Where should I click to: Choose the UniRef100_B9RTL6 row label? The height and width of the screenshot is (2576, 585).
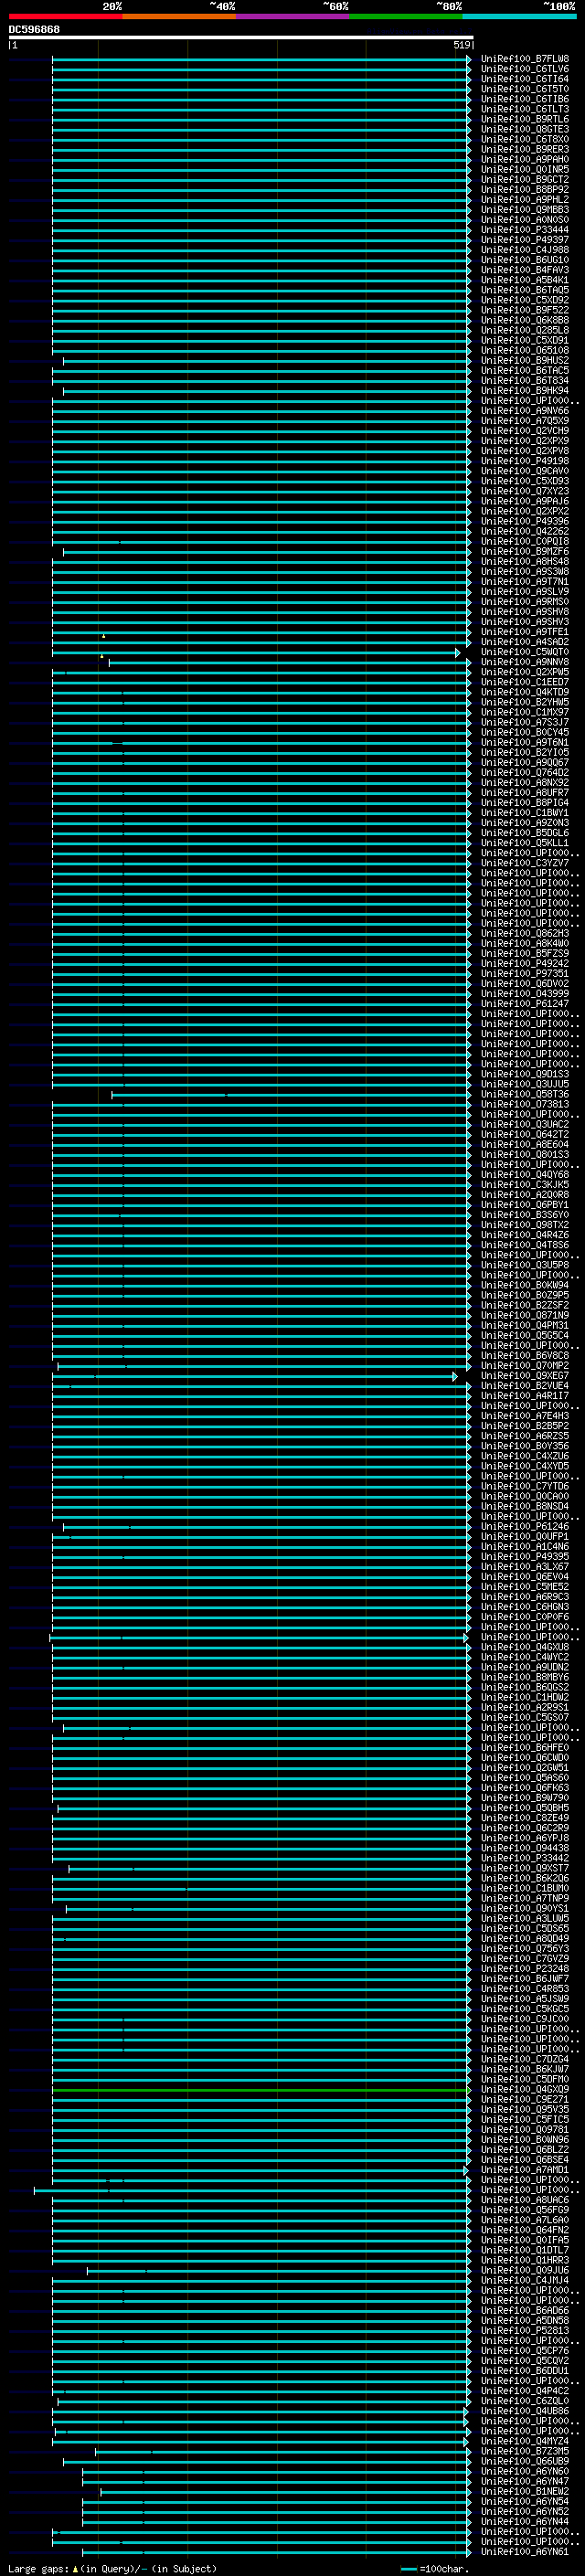click(x=525, y=119)
